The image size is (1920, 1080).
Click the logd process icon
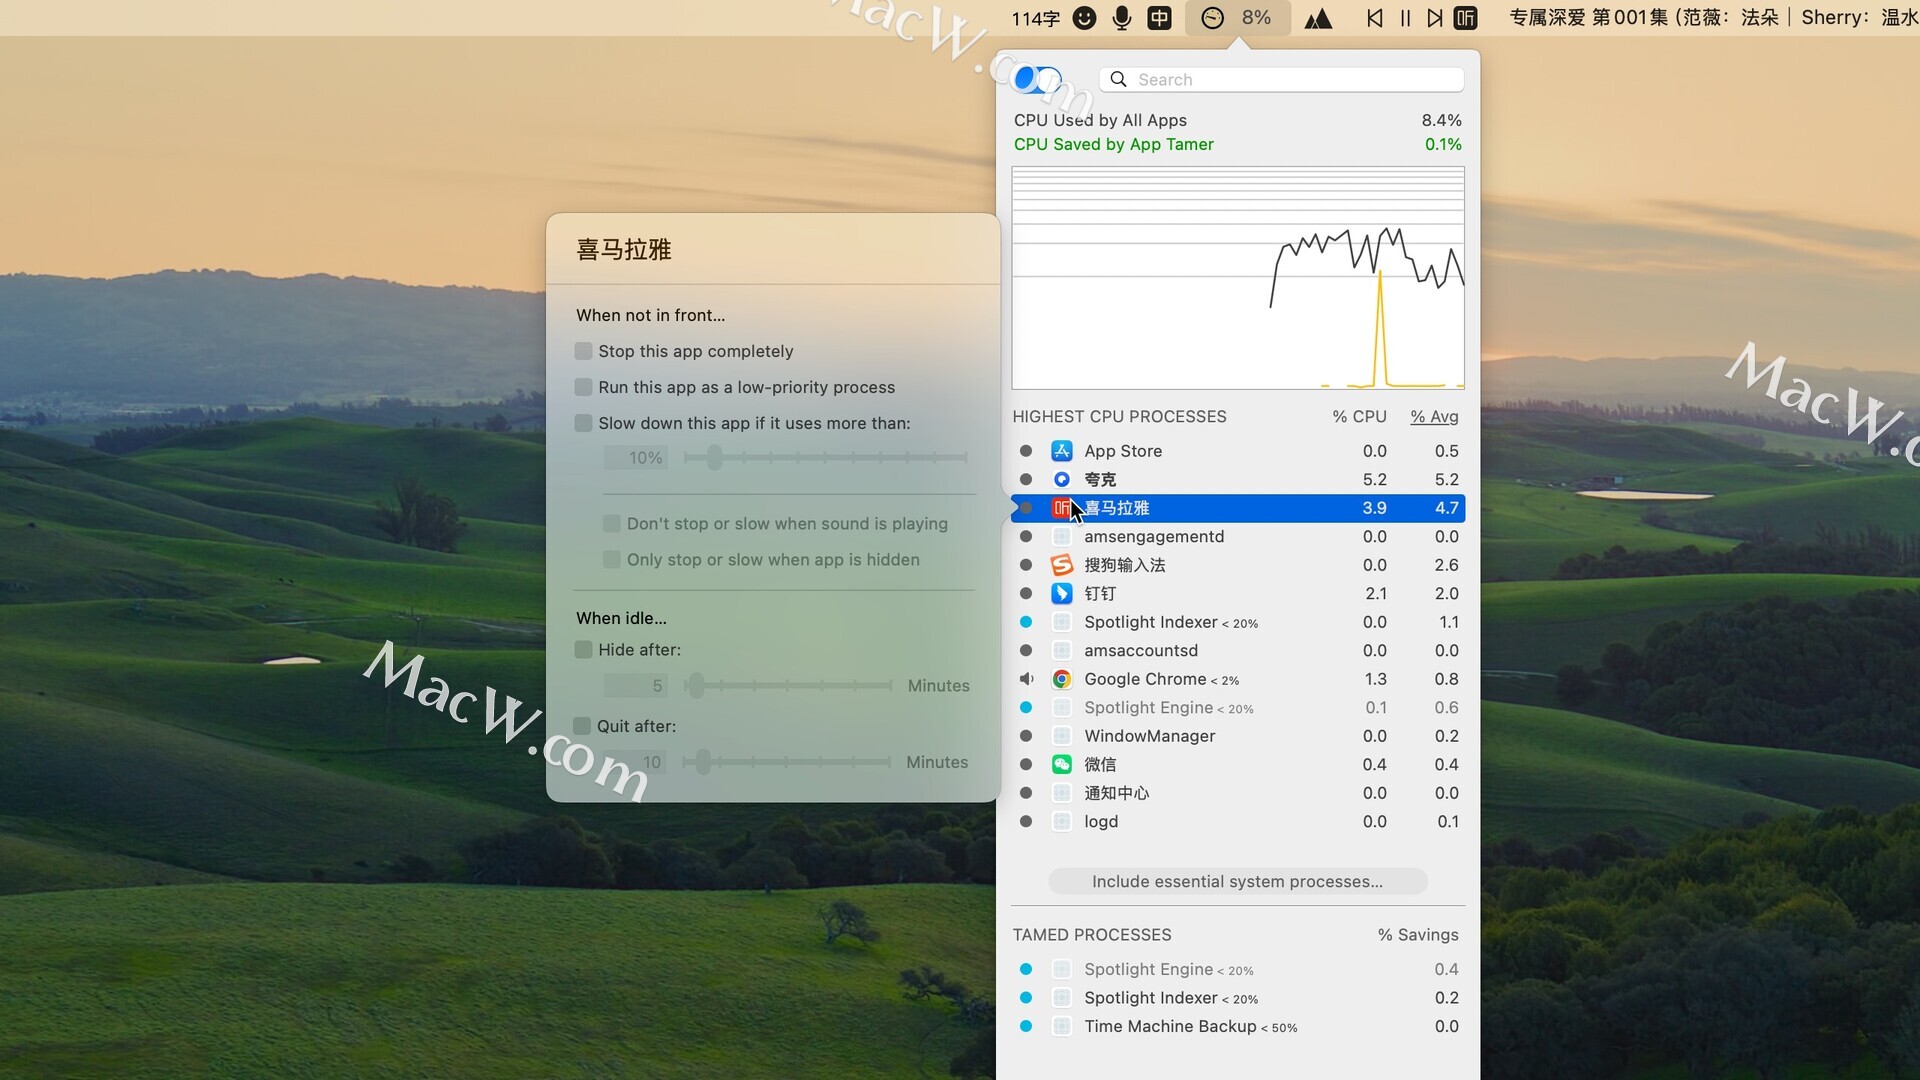[1062, 821]
